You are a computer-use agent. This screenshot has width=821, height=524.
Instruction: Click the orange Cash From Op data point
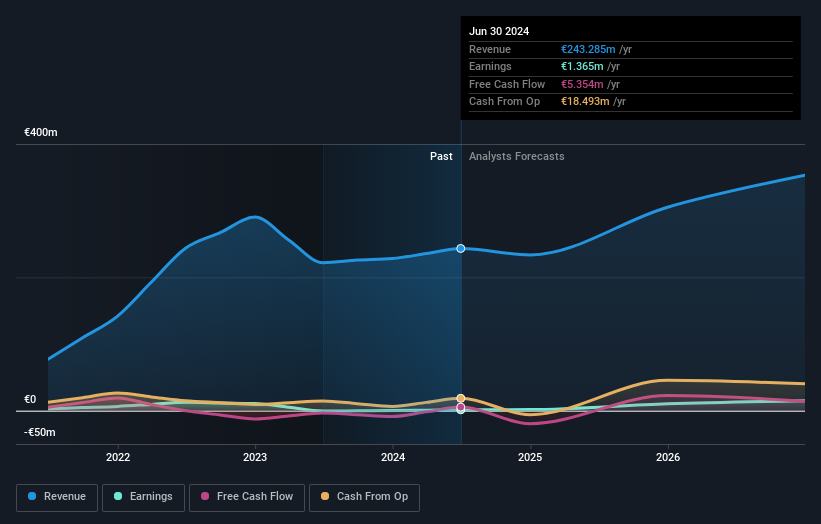tap(461, 398)
